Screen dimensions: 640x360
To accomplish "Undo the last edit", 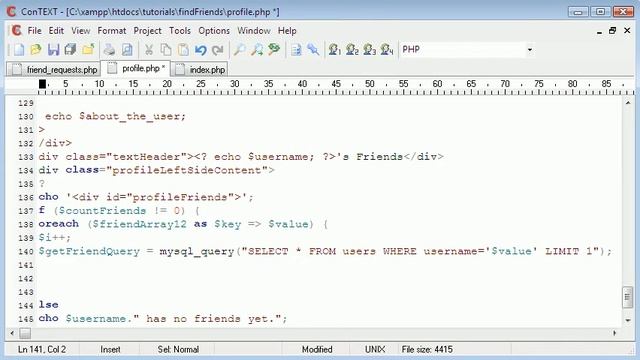I will pos(200,50).
